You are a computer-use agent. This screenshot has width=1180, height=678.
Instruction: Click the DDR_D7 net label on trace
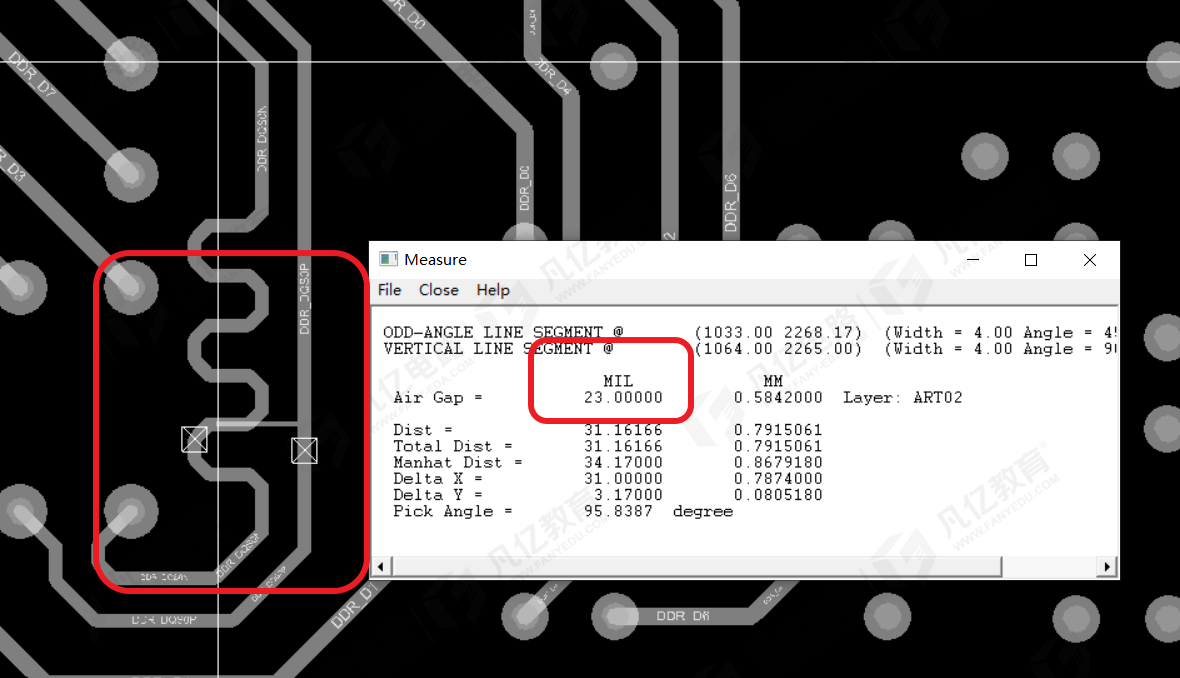(x=32, y=74)
